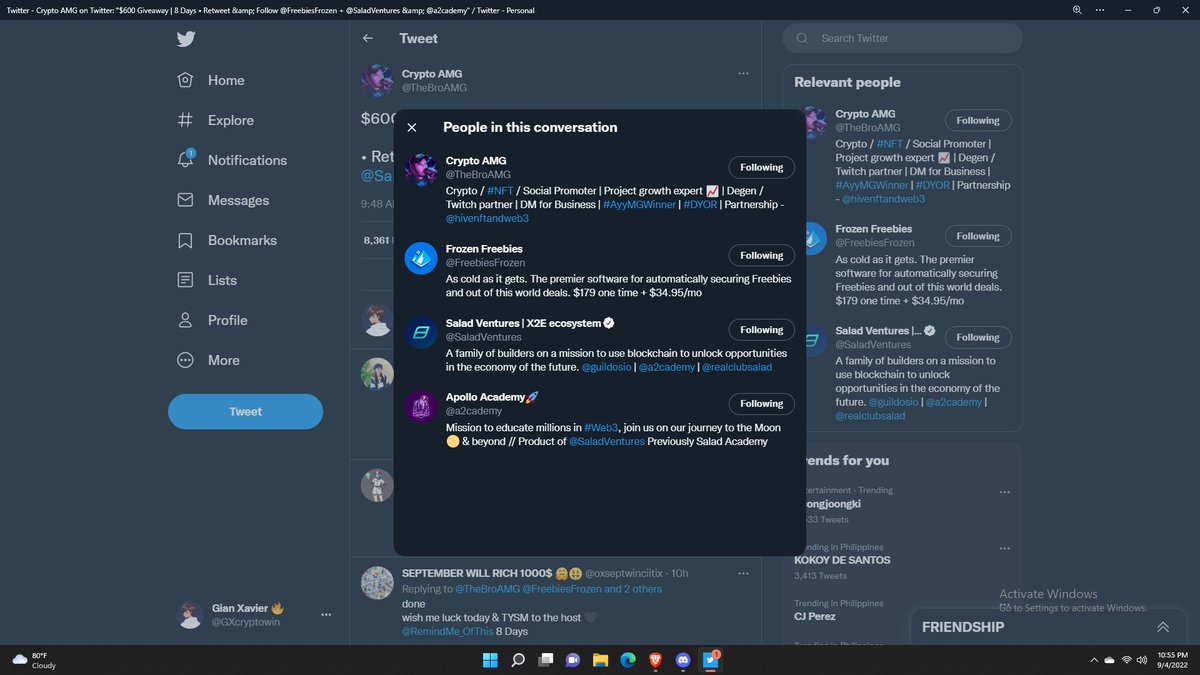Click Frozen Freebies avatar in the dialog
Image resolution: width=1200 pixels, height=675 pixels.
click(x=420, y=258)
